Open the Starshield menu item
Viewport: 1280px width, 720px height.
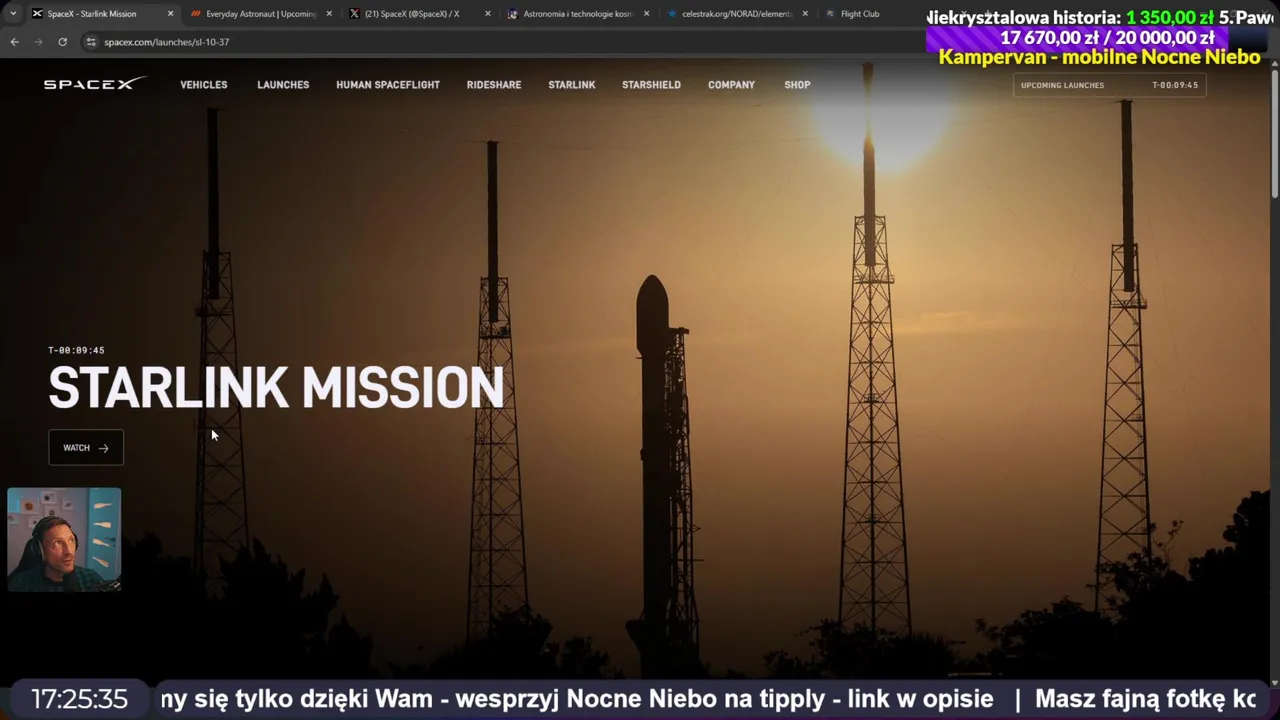pos(651,85)
